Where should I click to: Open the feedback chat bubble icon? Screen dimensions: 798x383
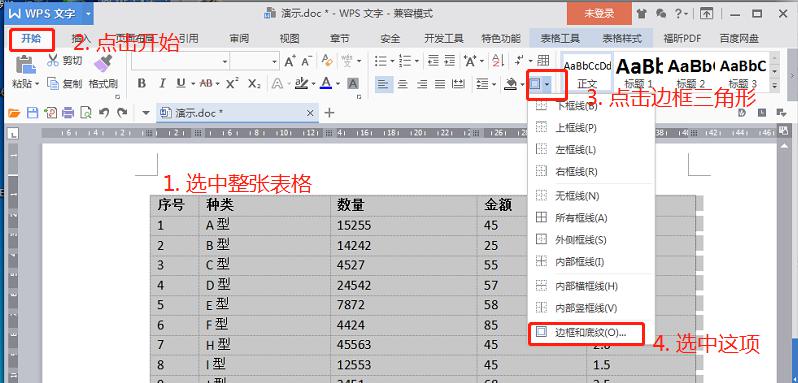[661, 14]
